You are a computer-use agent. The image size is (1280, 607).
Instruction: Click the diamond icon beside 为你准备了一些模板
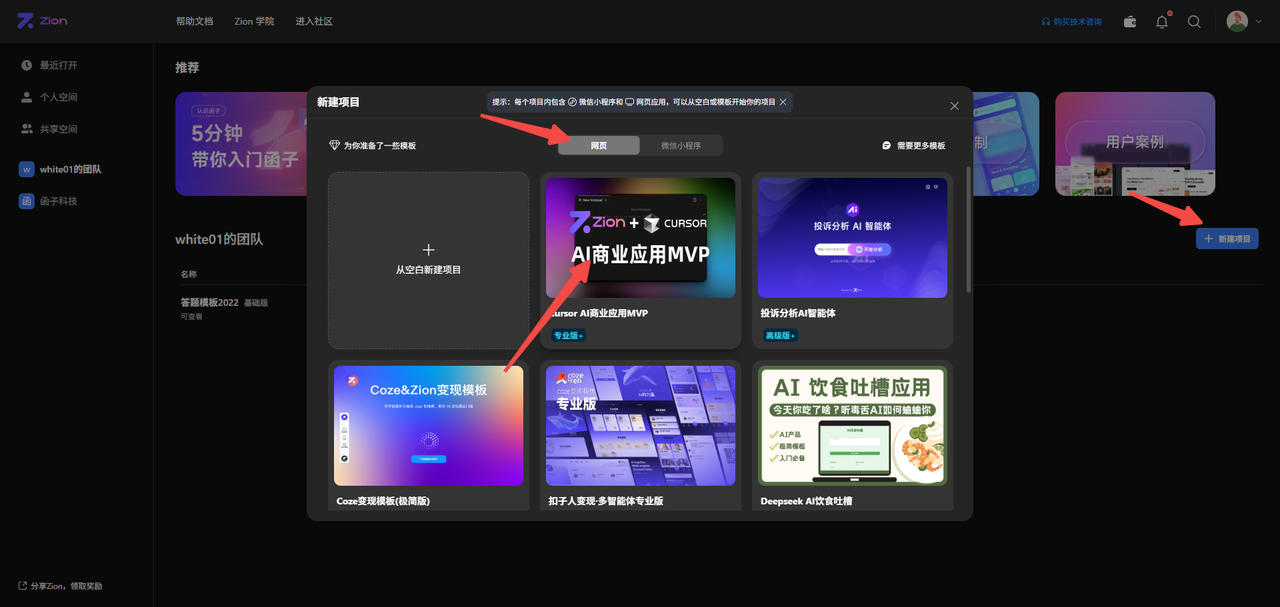(335, 146)
